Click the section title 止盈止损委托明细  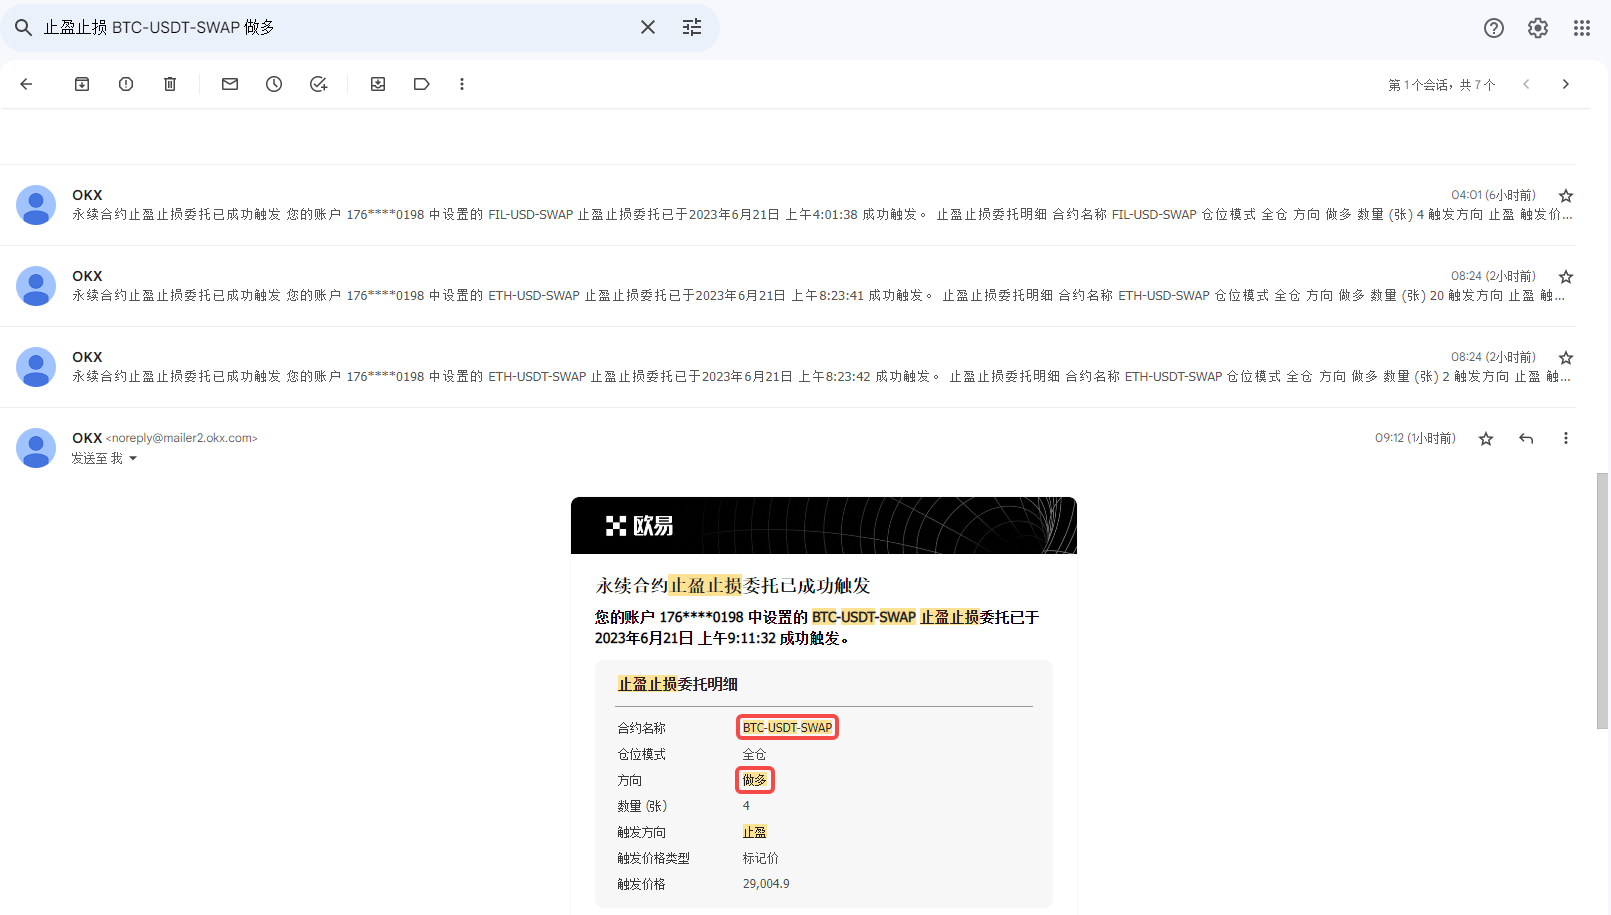677,684
